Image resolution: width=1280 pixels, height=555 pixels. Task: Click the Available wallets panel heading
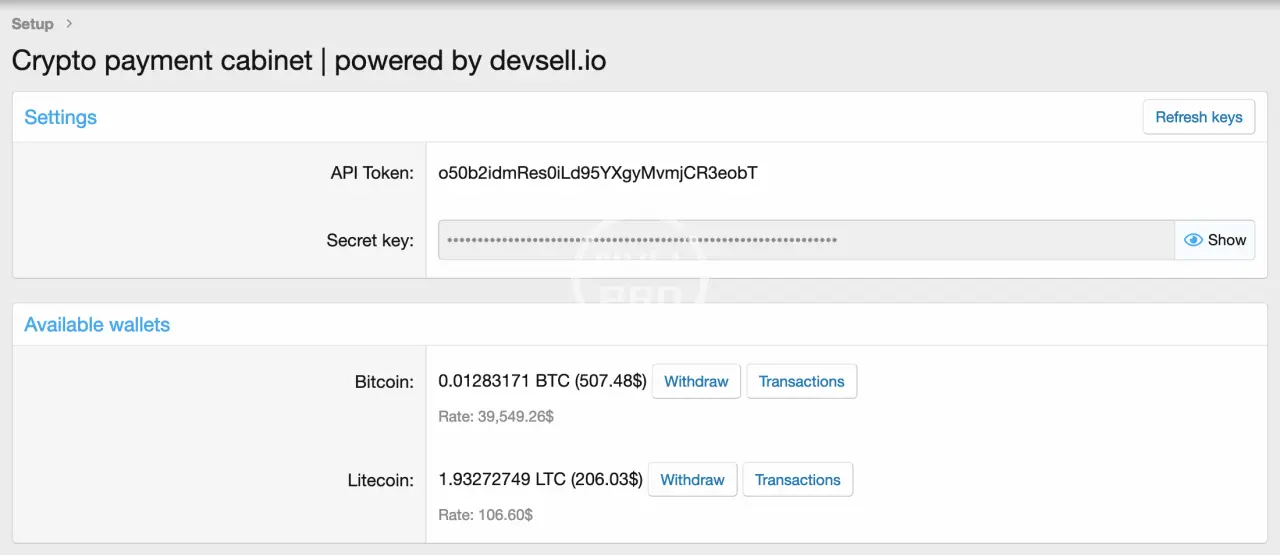[97, 325]
